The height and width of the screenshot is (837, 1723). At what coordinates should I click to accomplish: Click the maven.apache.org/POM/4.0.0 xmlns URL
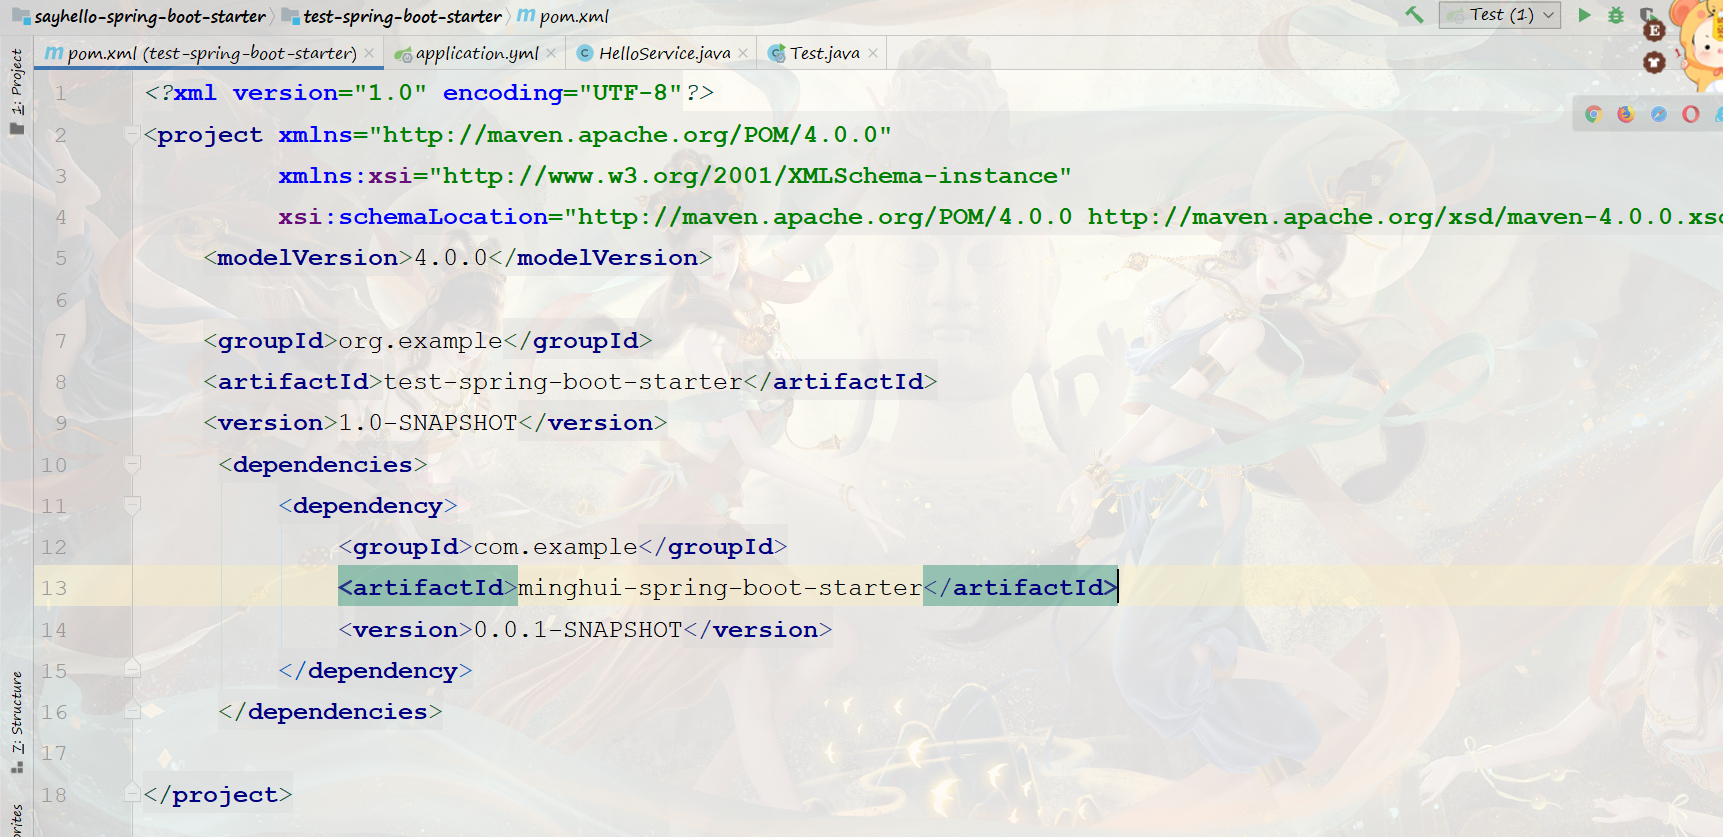[x=630, y=135]
